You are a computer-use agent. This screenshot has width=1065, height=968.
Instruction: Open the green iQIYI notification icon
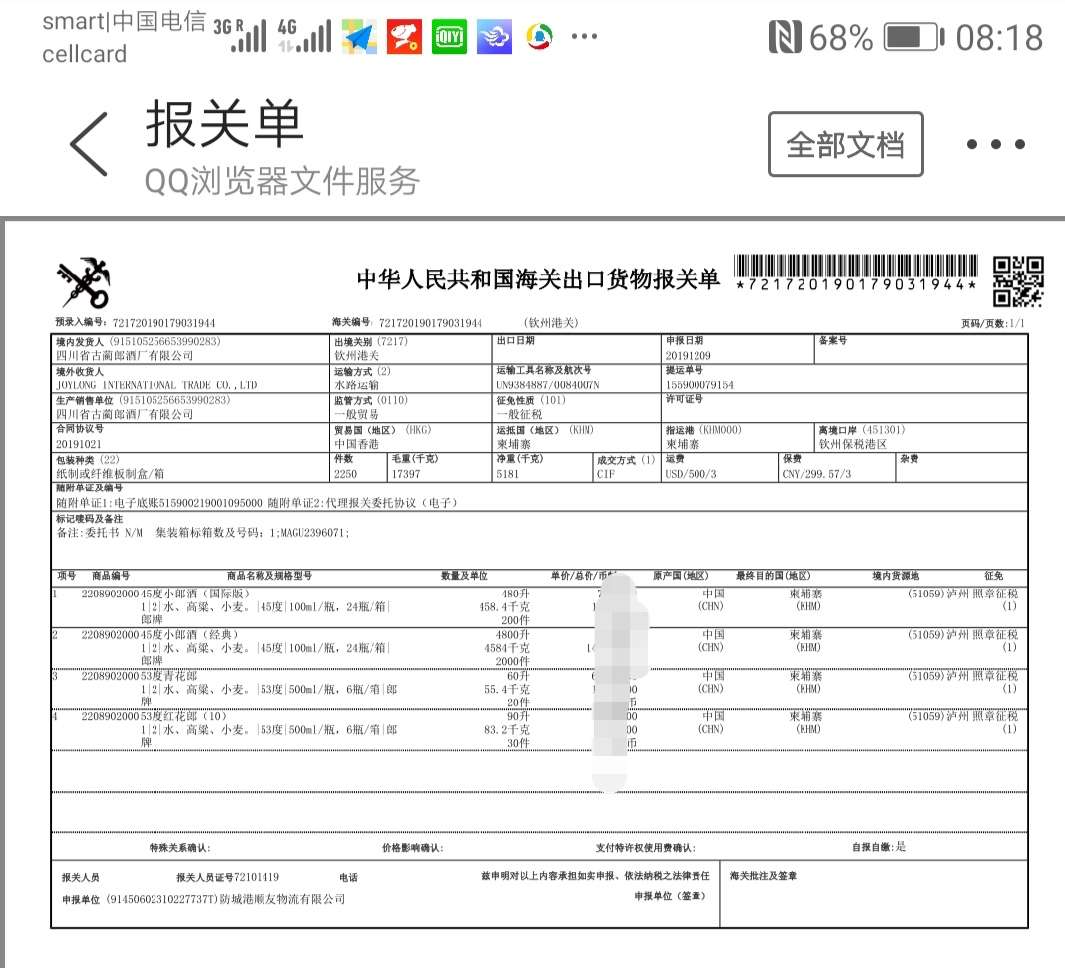point(450,36)
